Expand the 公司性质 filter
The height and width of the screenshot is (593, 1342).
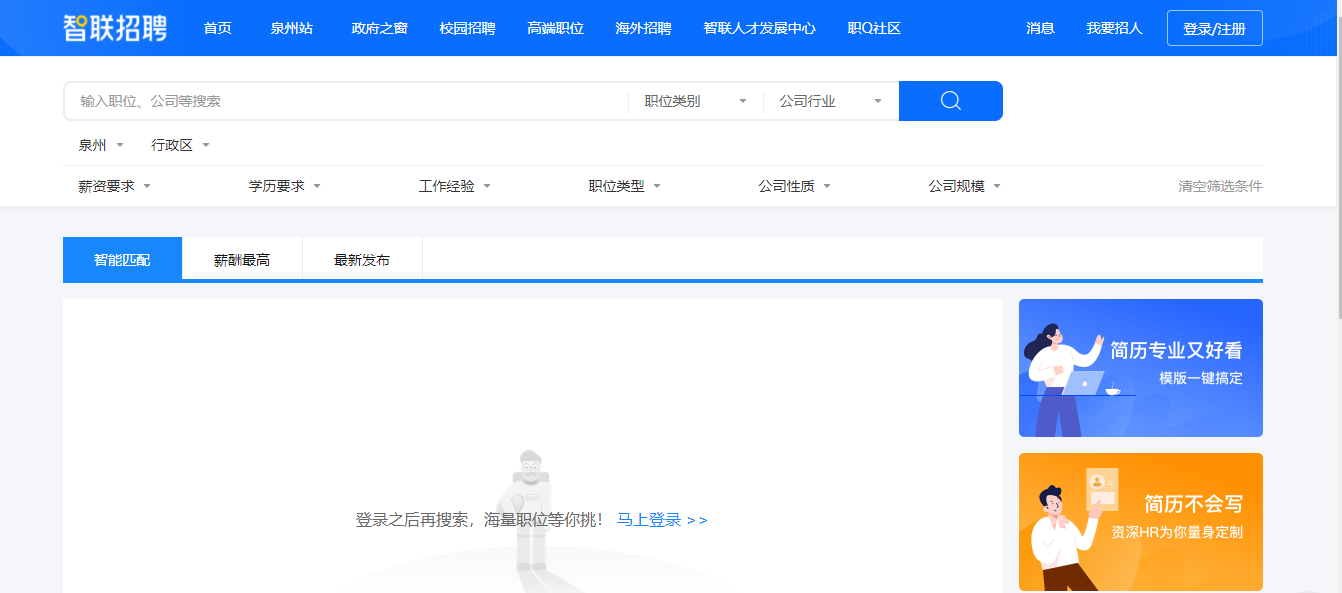[x=794, y=186]
